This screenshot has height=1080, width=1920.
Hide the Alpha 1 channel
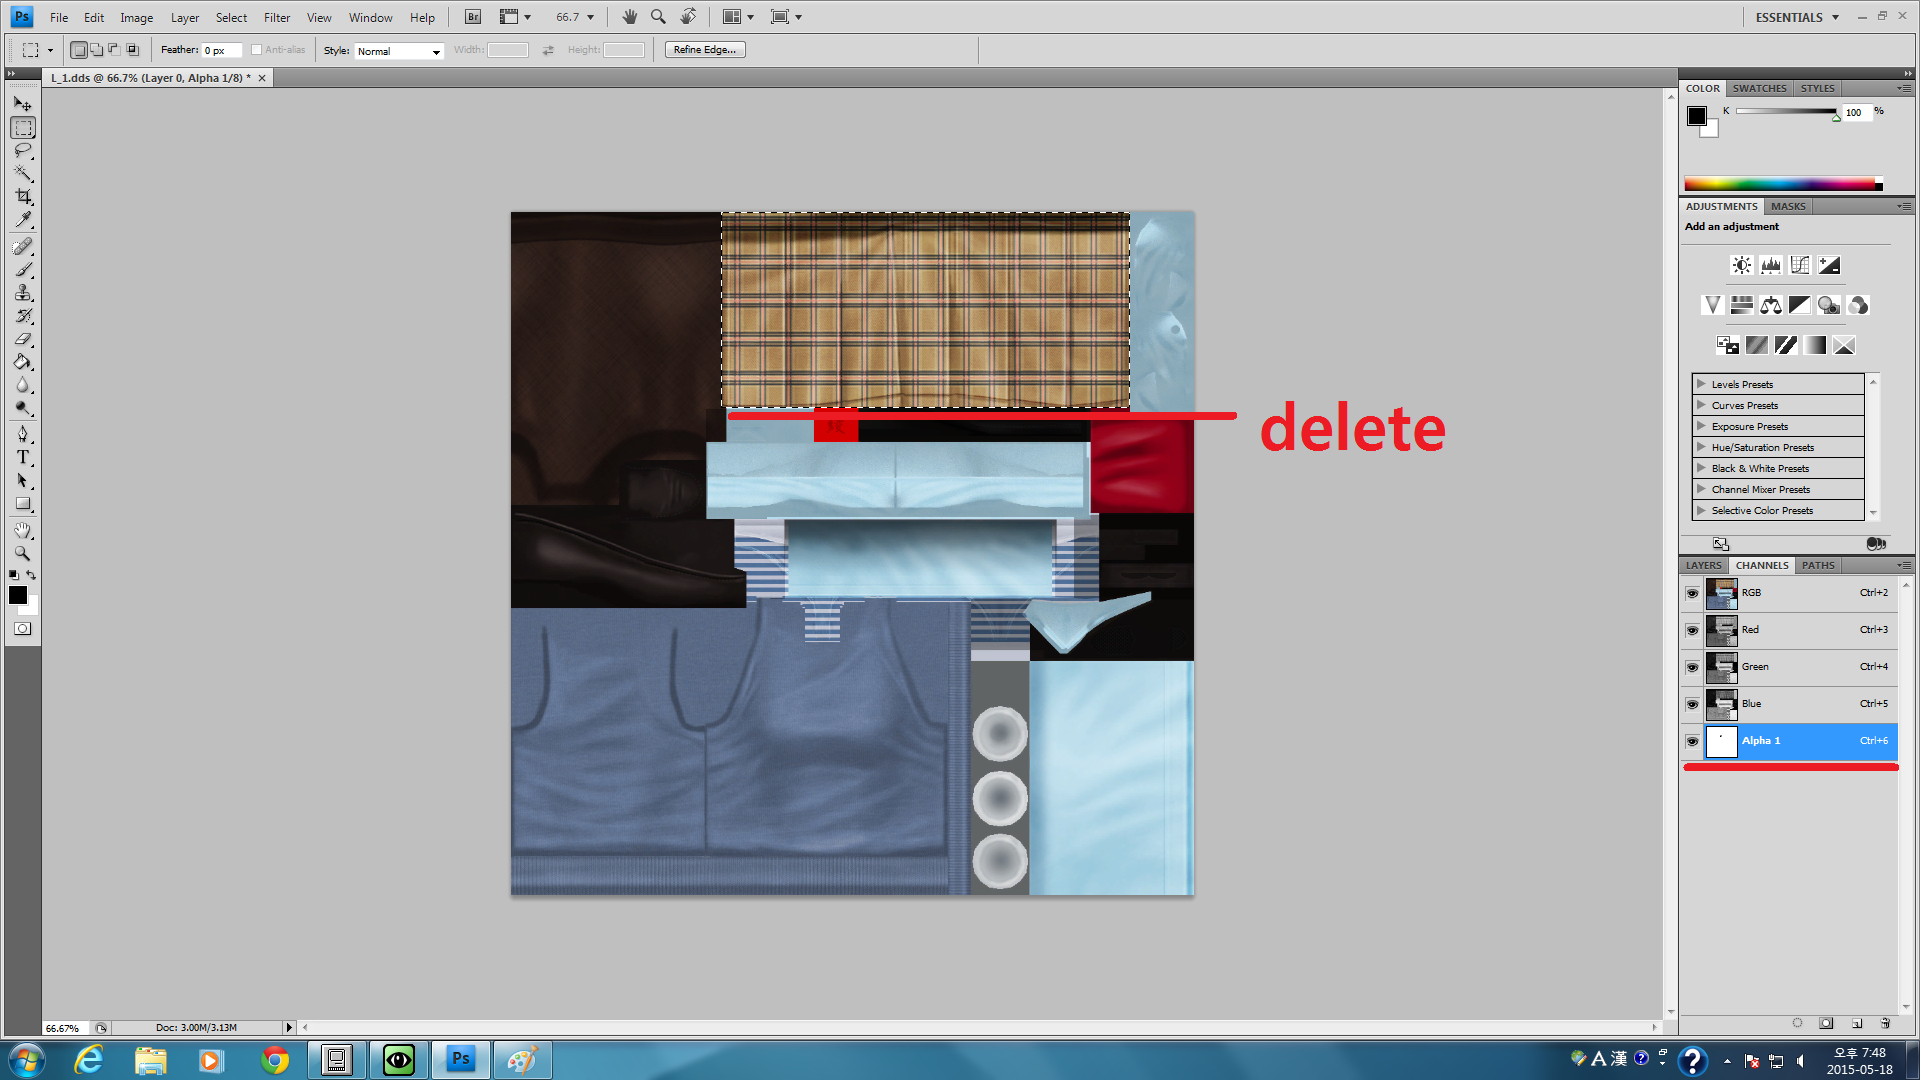[x=1692, y=741]
